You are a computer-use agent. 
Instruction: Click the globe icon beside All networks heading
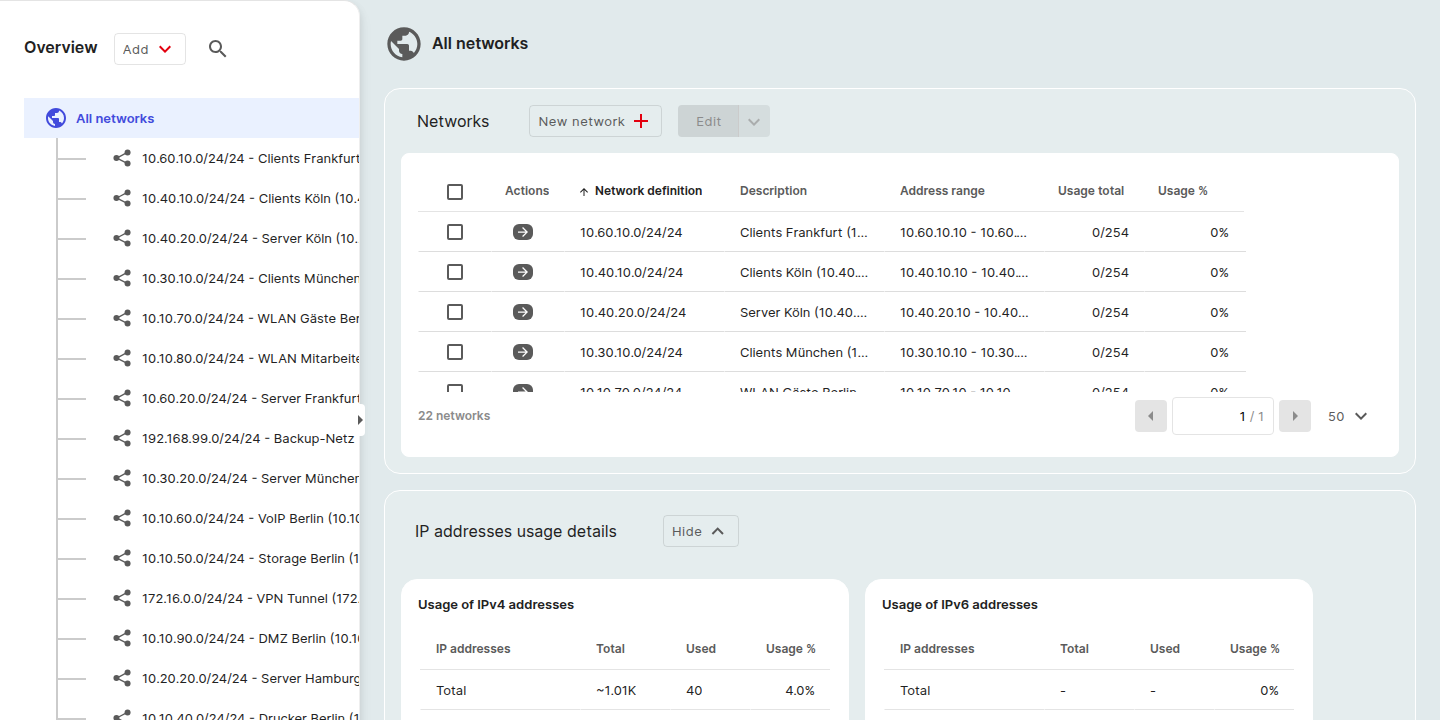(x=404, y=44)
